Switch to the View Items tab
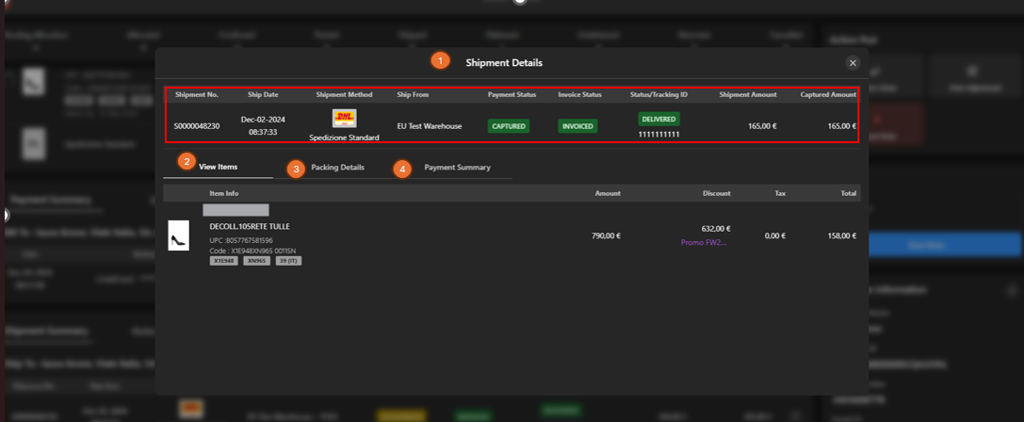 [x=218, y=167]
